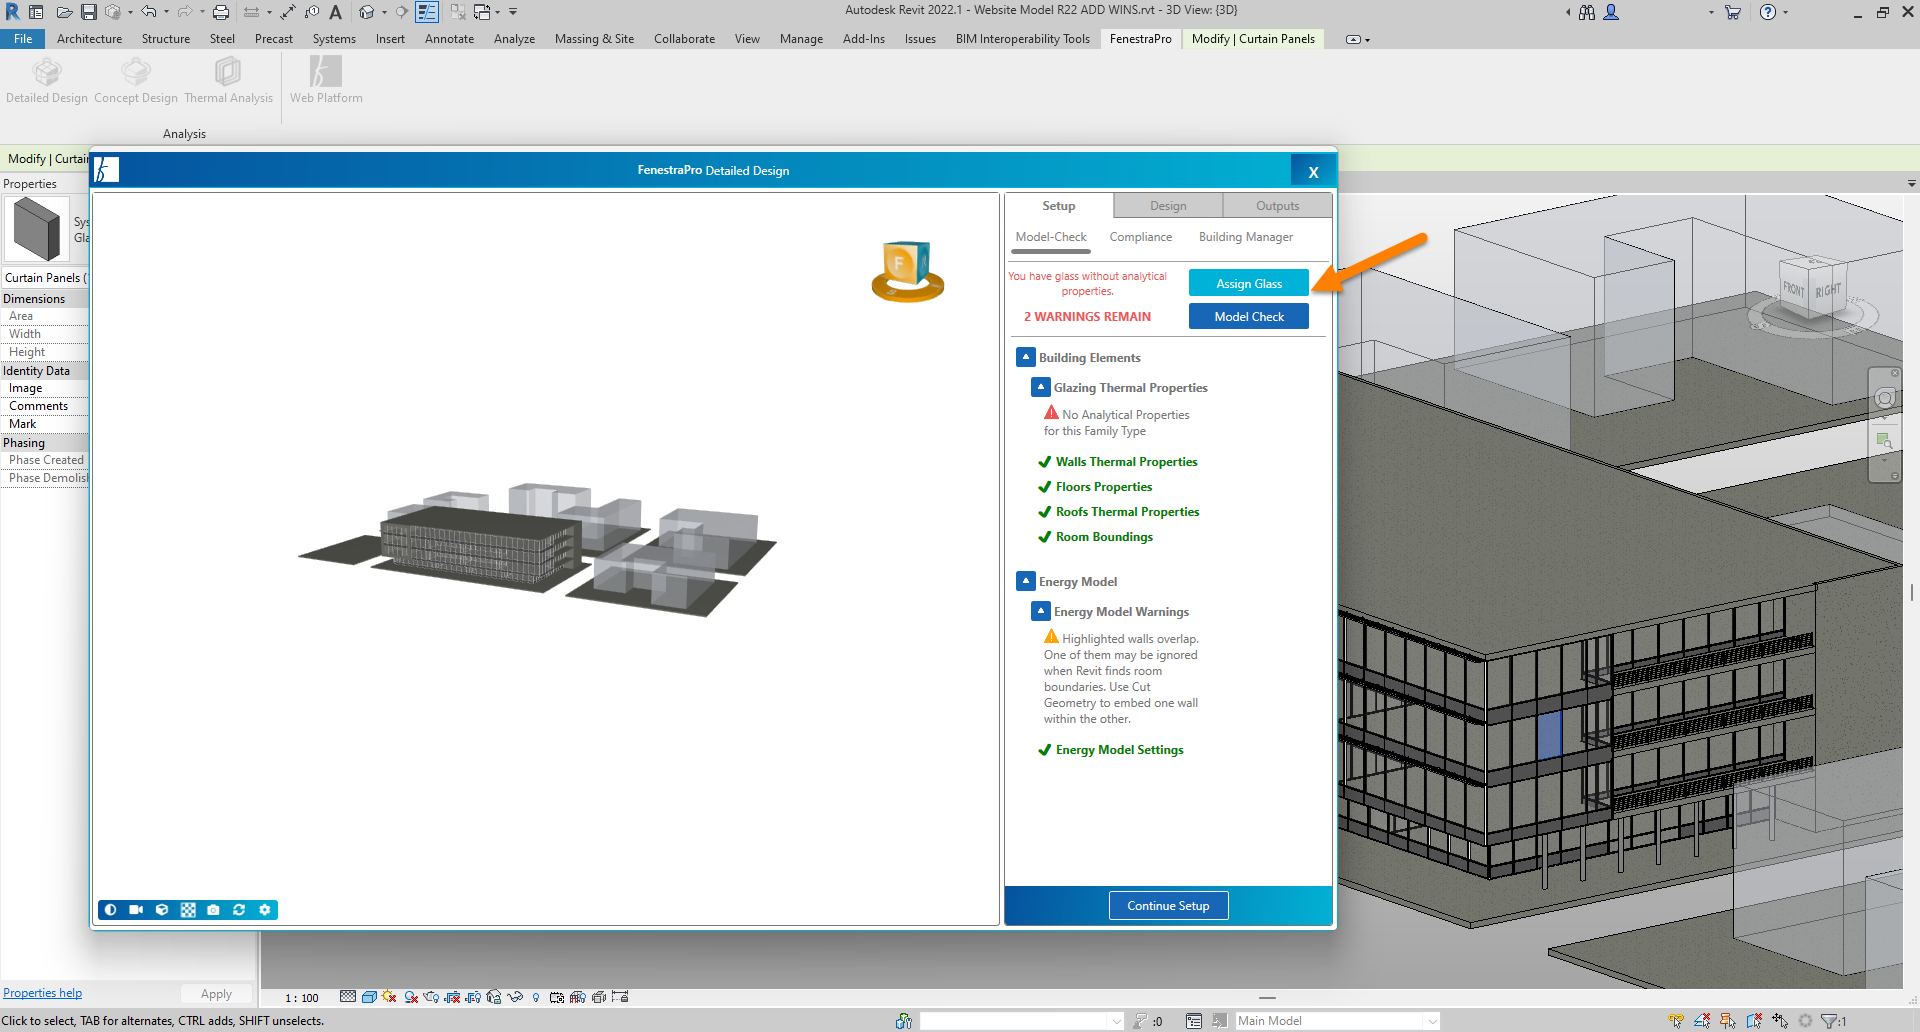Close the FenestraPro Detailed Design dialog
Image resolution: width=1920 pixels, height=1032 pixels.
(1313, 172)
